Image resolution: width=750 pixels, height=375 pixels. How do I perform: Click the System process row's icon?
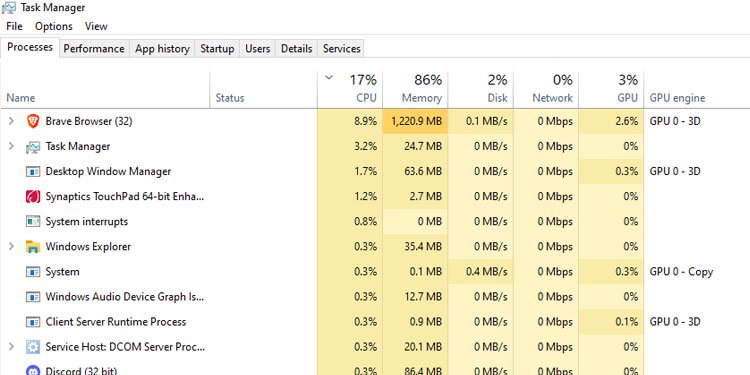[x=33, y=272]
